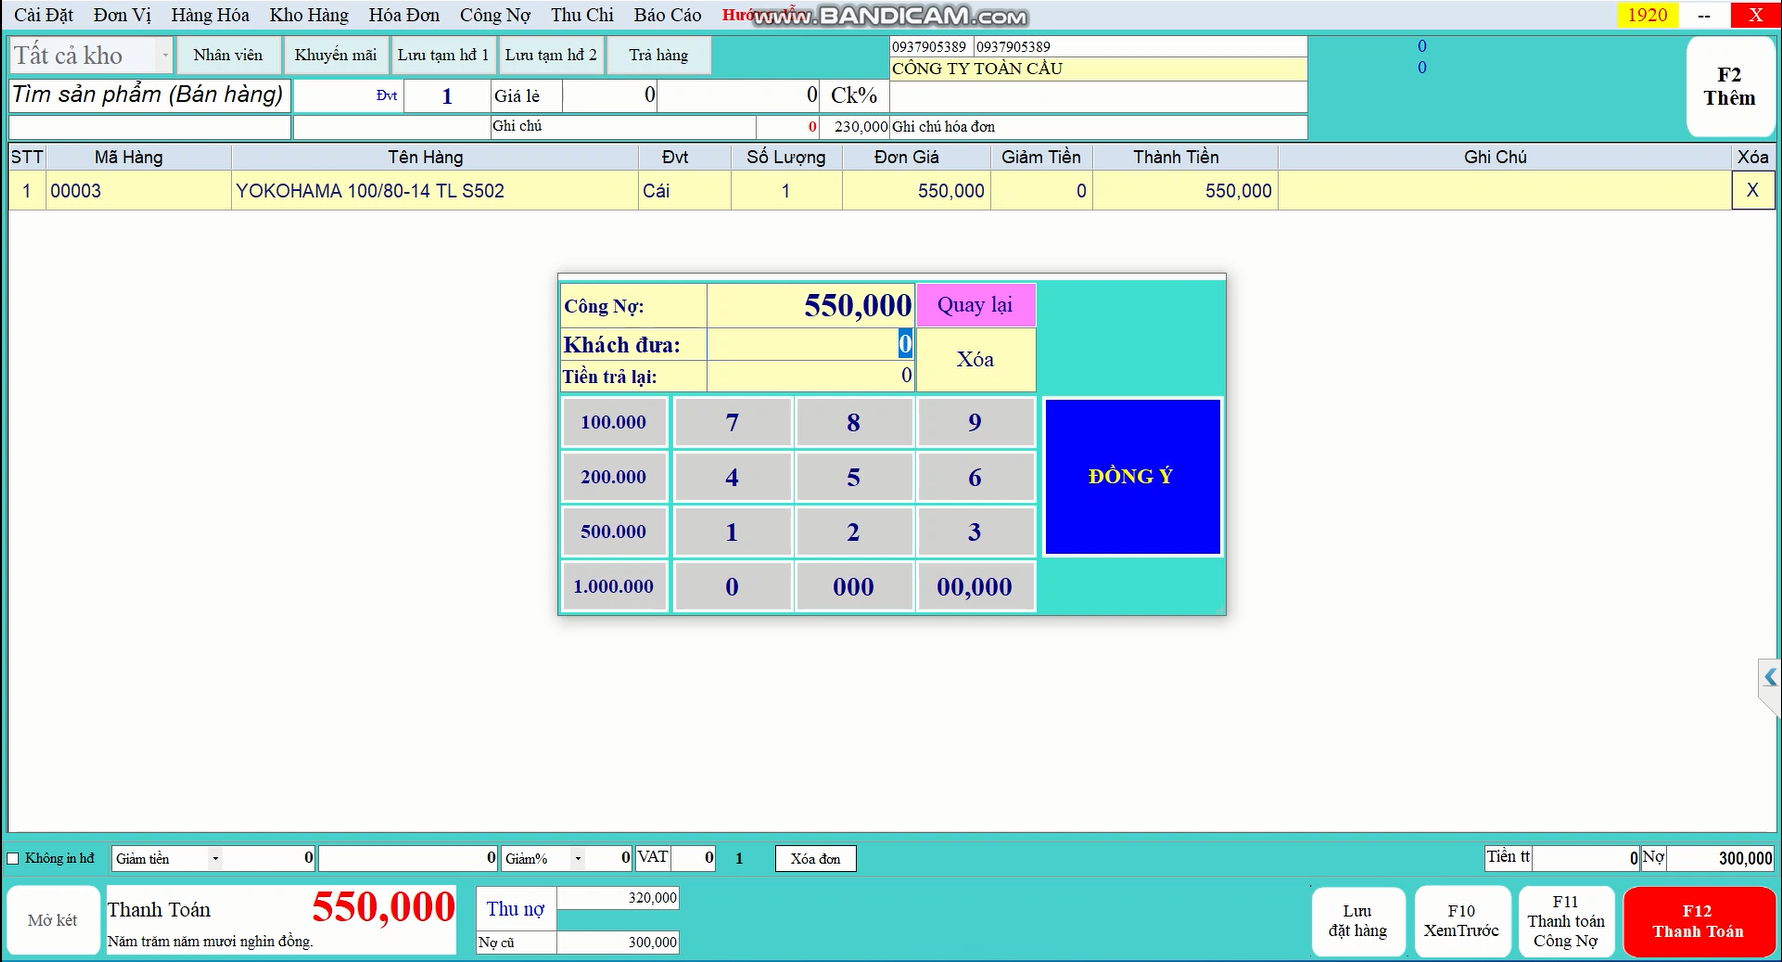Toggle the Không in hđ checkbox
This screenshot has width=1782, height=962.
click(x=14, y=859)
